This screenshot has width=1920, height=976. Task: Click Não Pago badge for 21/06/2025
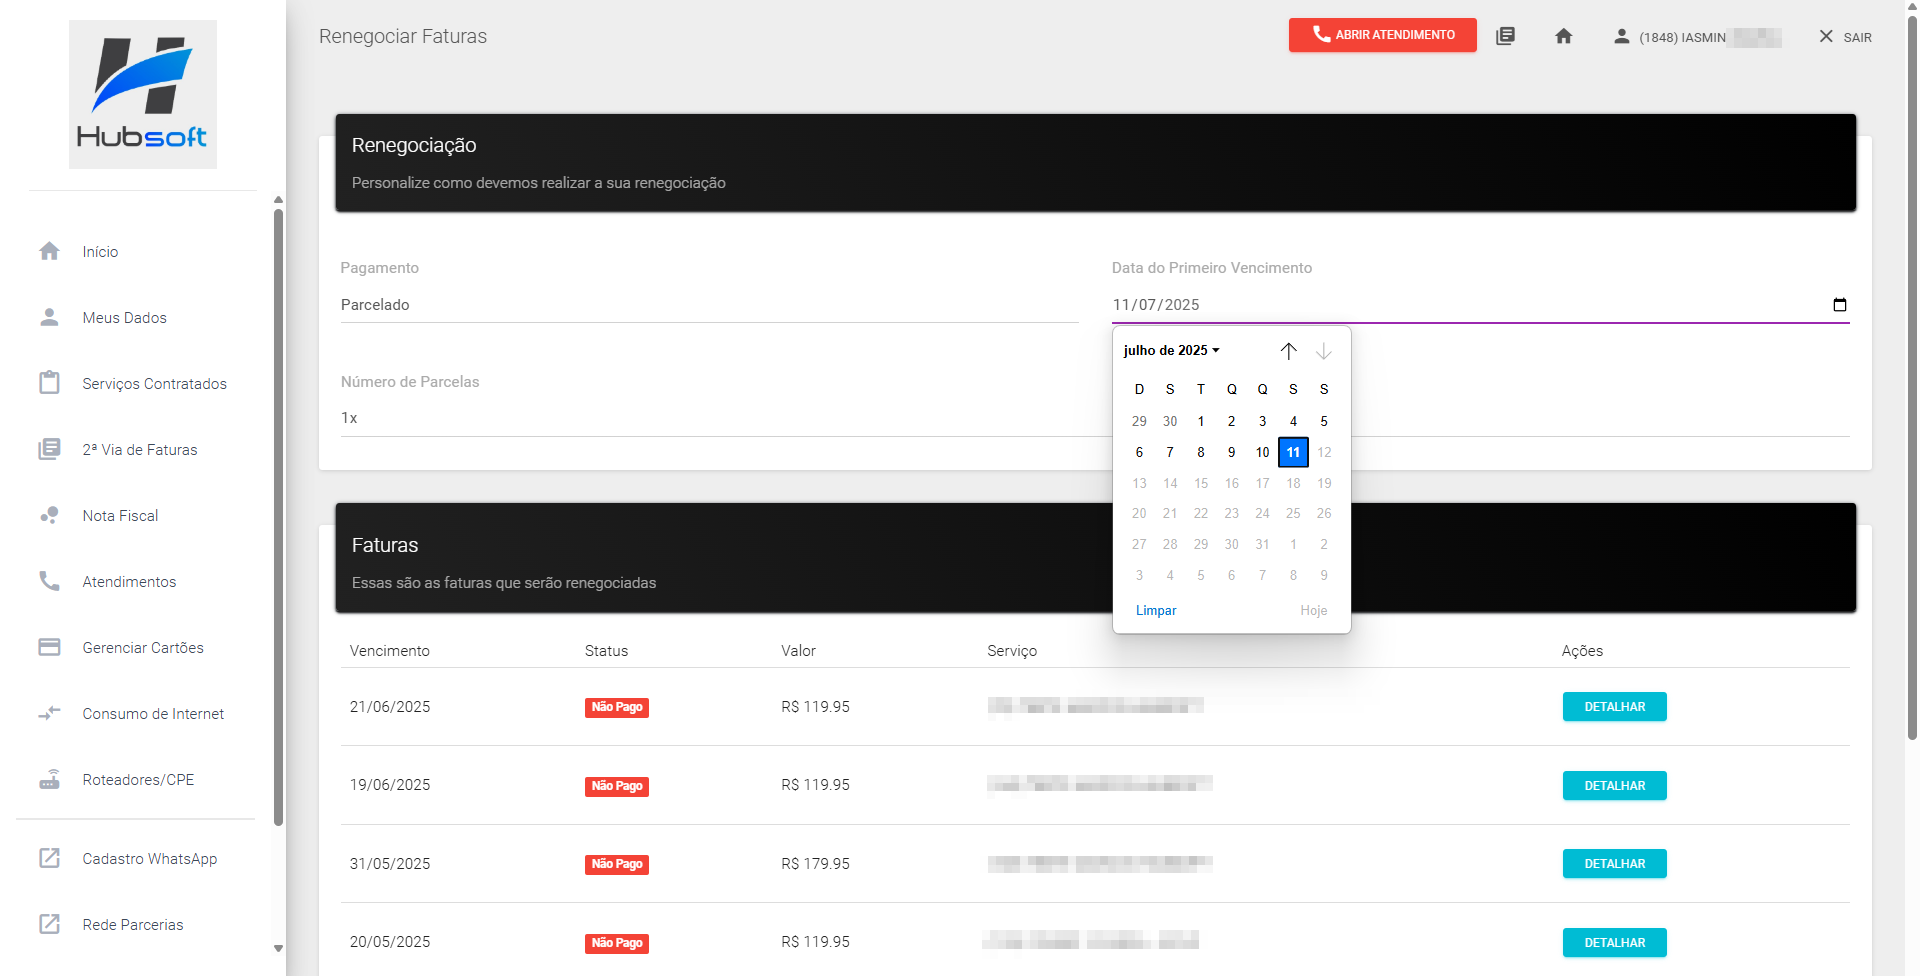(x=616, y=707)
